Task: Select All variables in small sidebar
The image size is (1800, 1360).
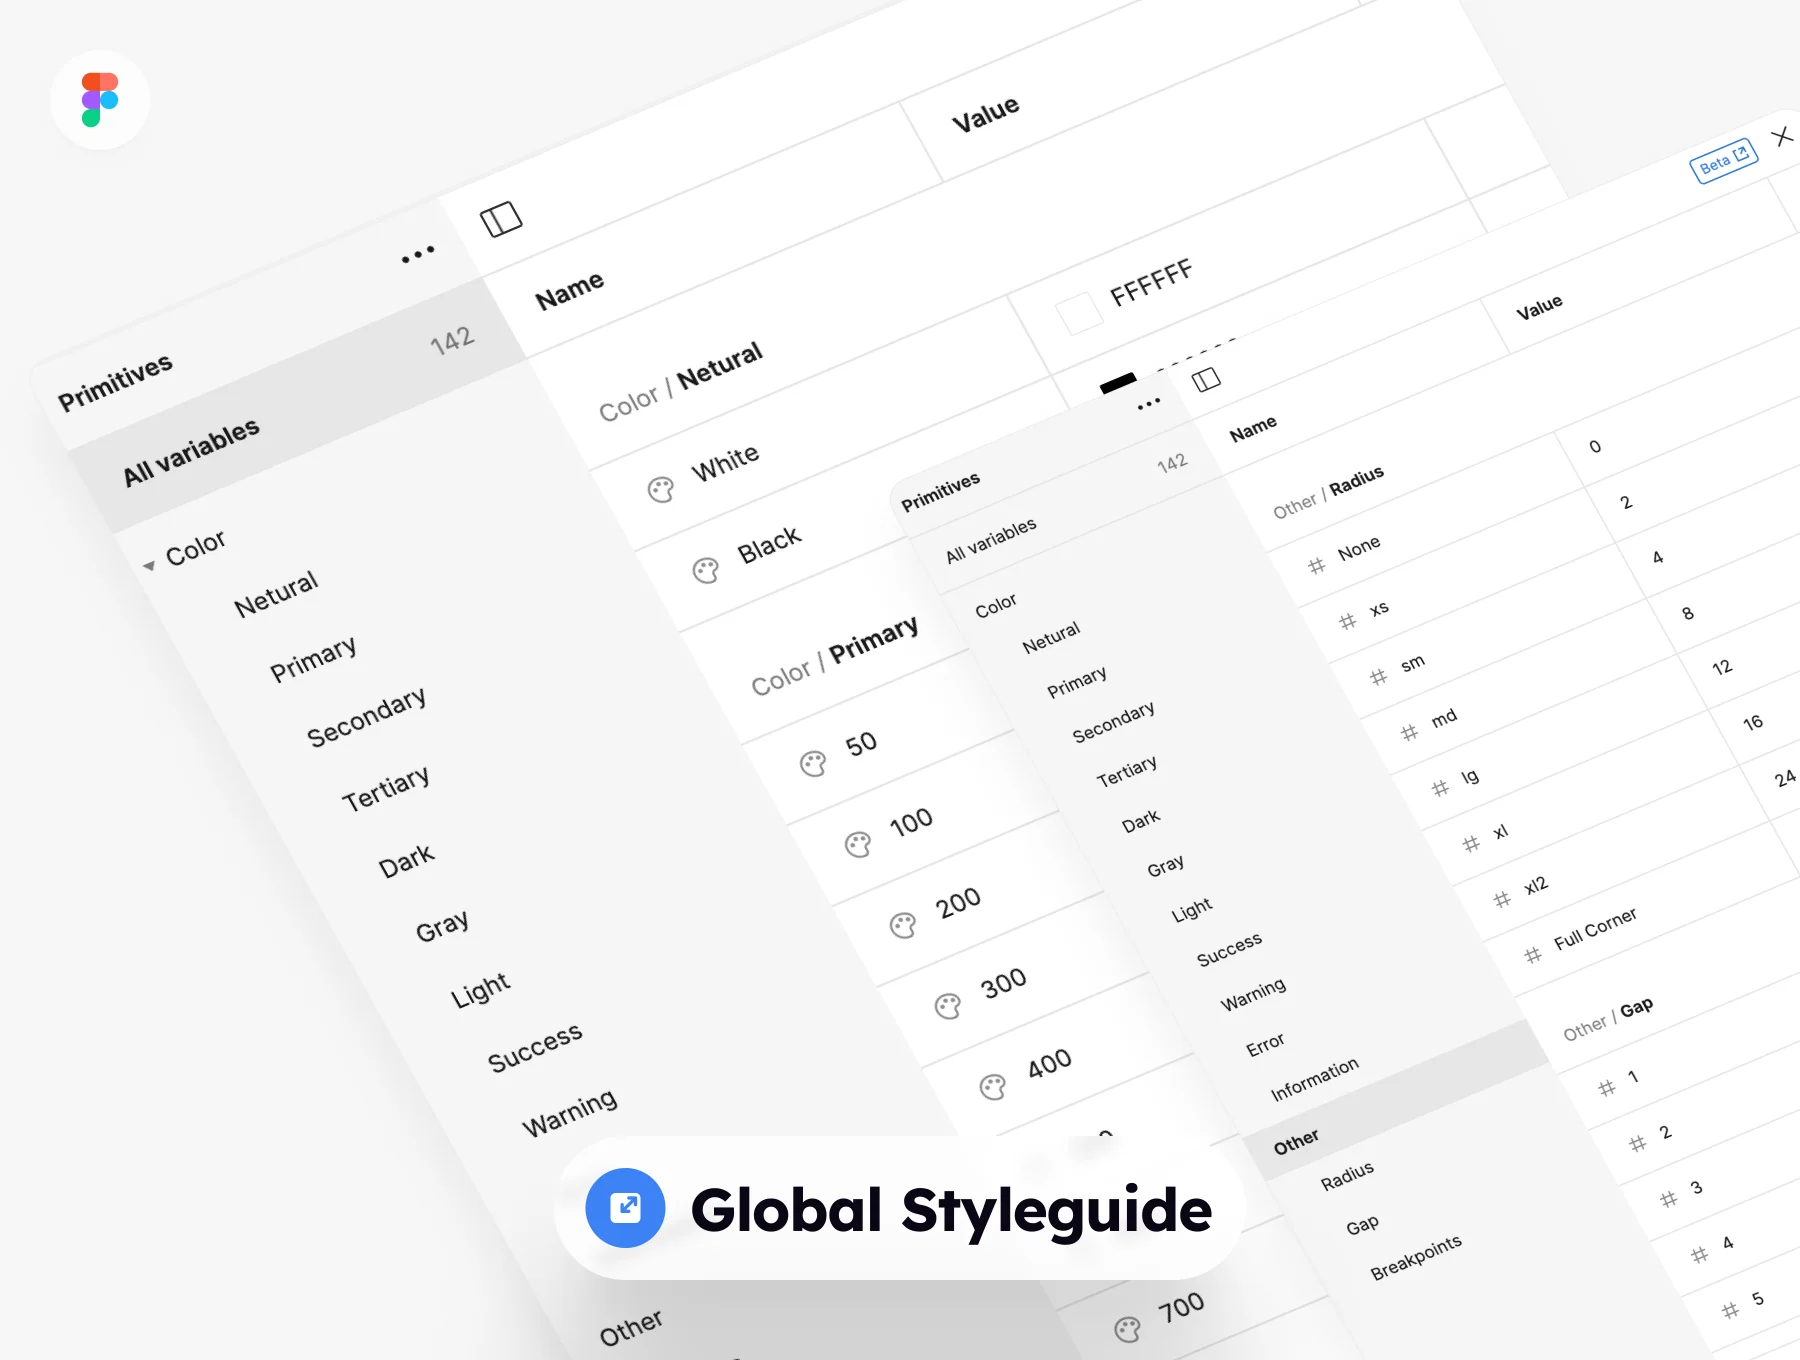Action: click(x=991, y=540)
